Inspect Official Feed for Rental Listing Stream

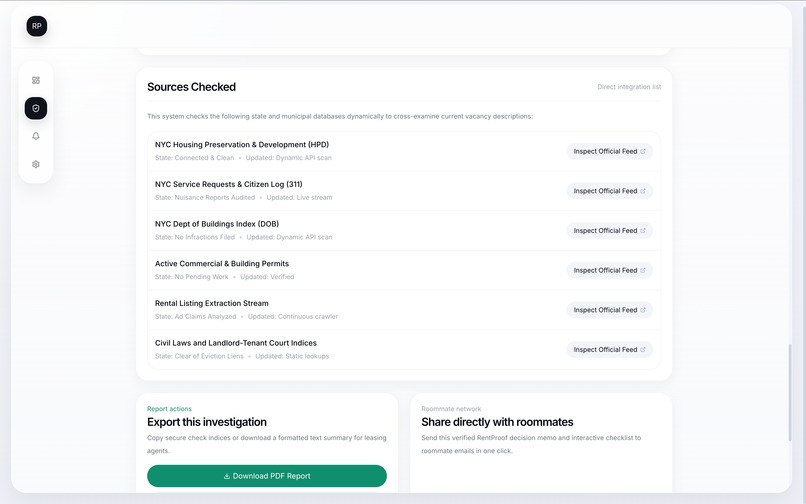609,310
